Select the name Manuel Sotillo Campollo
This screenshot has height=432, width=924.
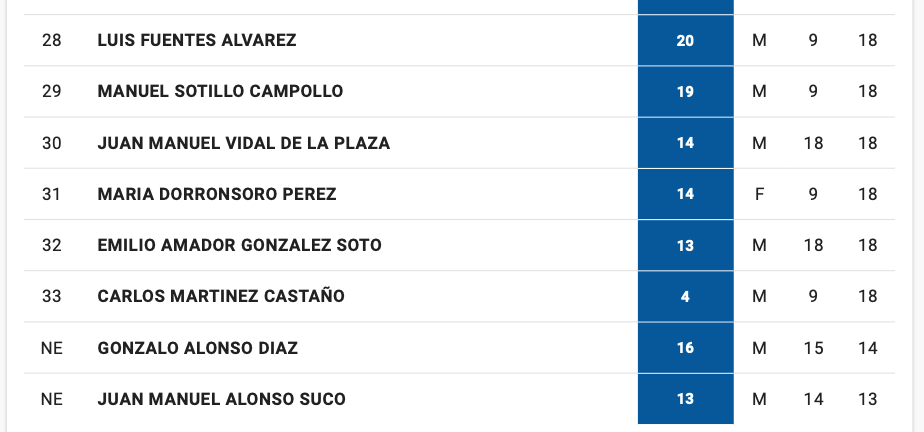click(x=220, y=91)
